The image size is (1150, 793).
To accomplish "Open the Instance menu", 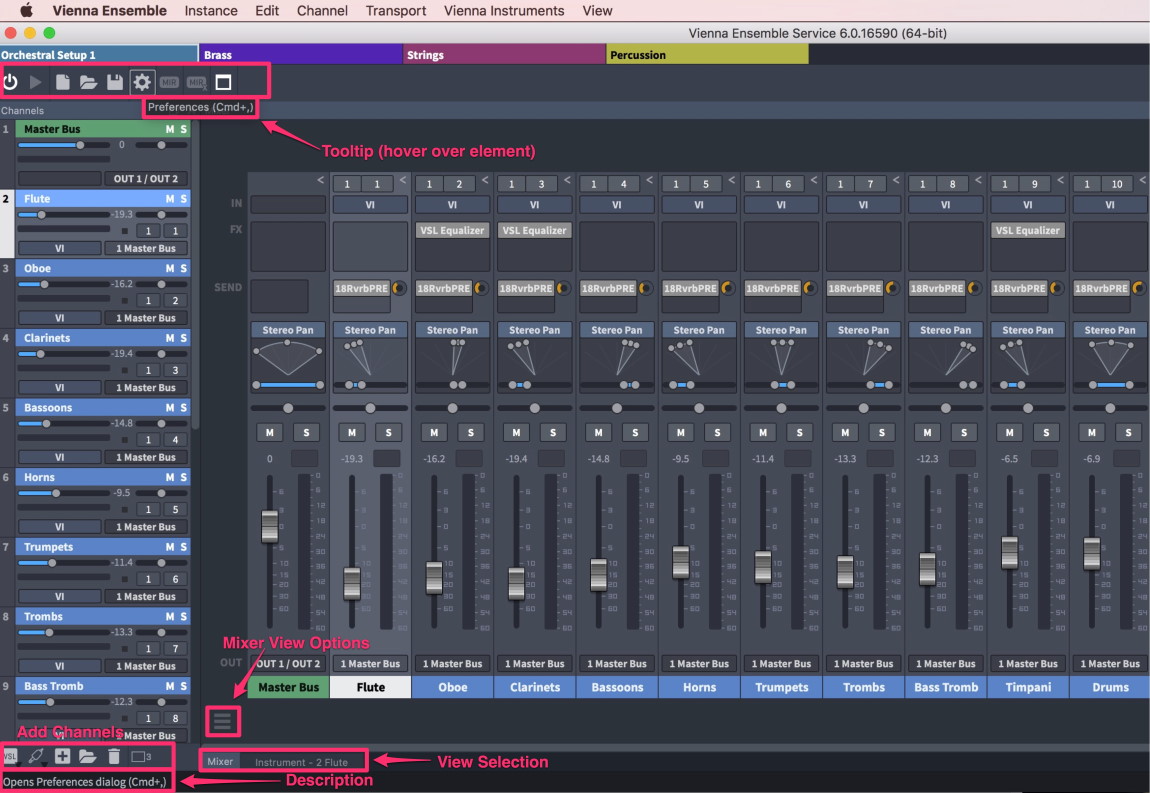I will tap(210, 10).
